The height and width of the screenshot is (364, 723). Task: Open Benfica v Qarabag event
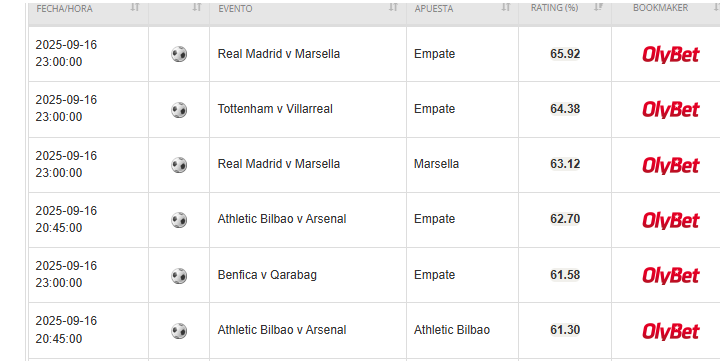(267, 275)
